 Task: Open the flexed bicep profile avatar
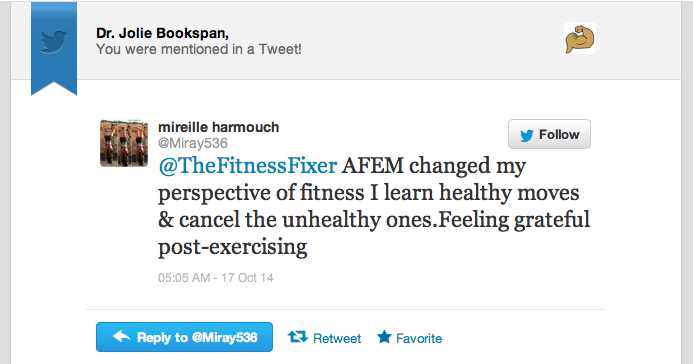point(579,38)
